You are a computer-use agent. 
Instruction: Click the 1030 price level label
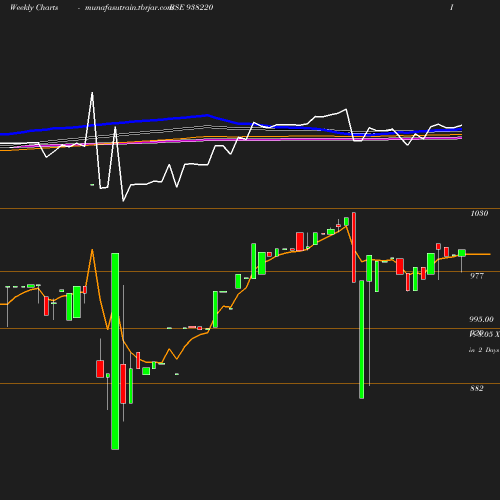click(479, 213)
